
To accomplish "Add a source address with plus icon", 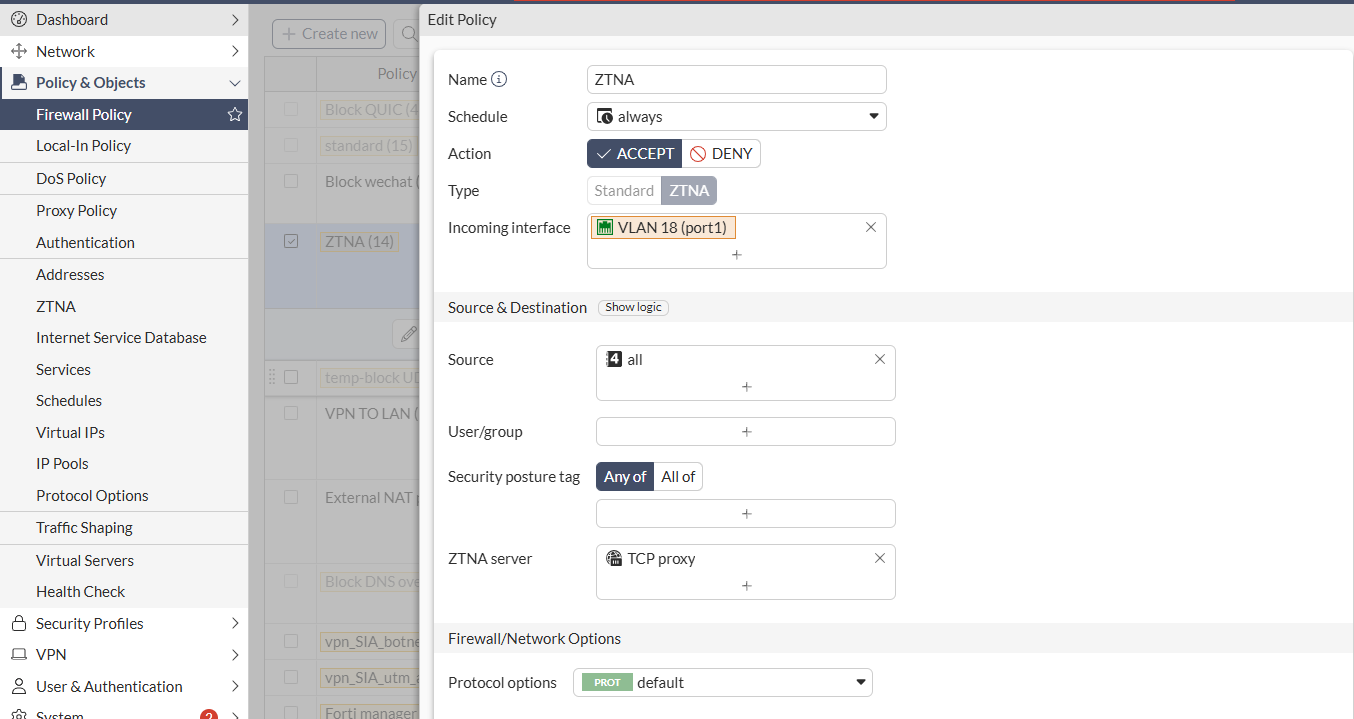I will point(746,386).
